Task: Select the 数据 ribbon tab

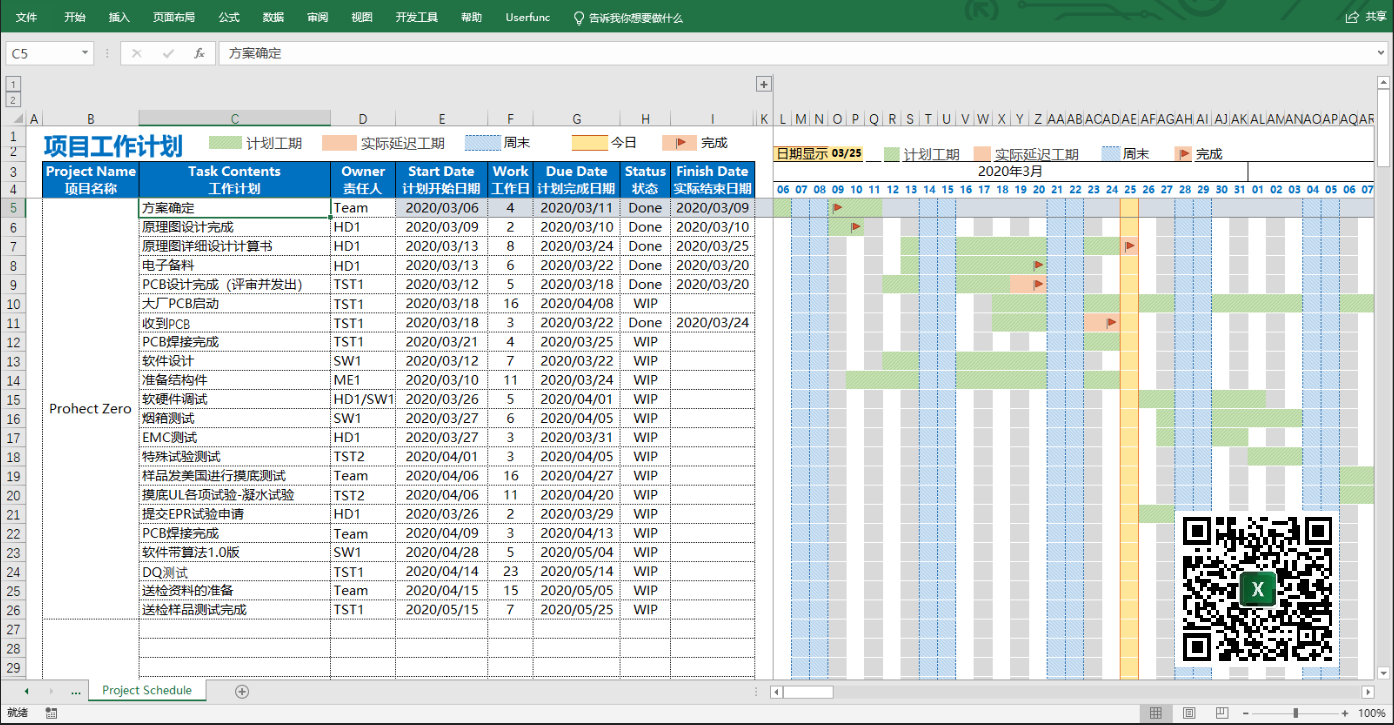Action: (273, 18)
